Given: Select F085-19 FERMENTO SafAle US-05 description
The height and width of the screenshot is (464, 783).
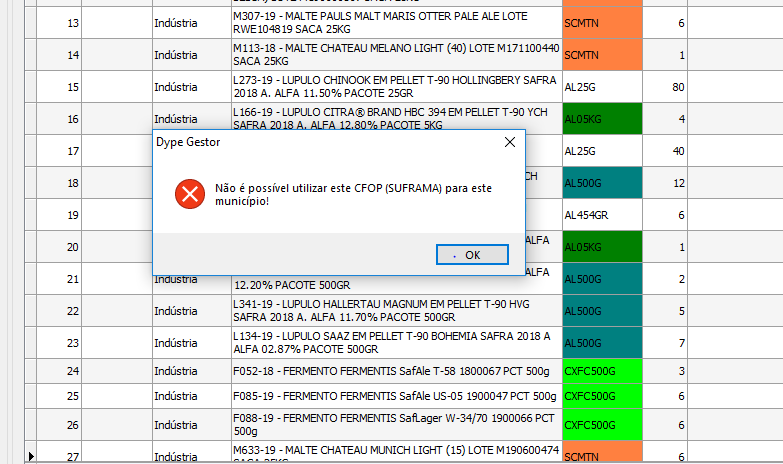Looking at the screenshot, I should point(397,396).
